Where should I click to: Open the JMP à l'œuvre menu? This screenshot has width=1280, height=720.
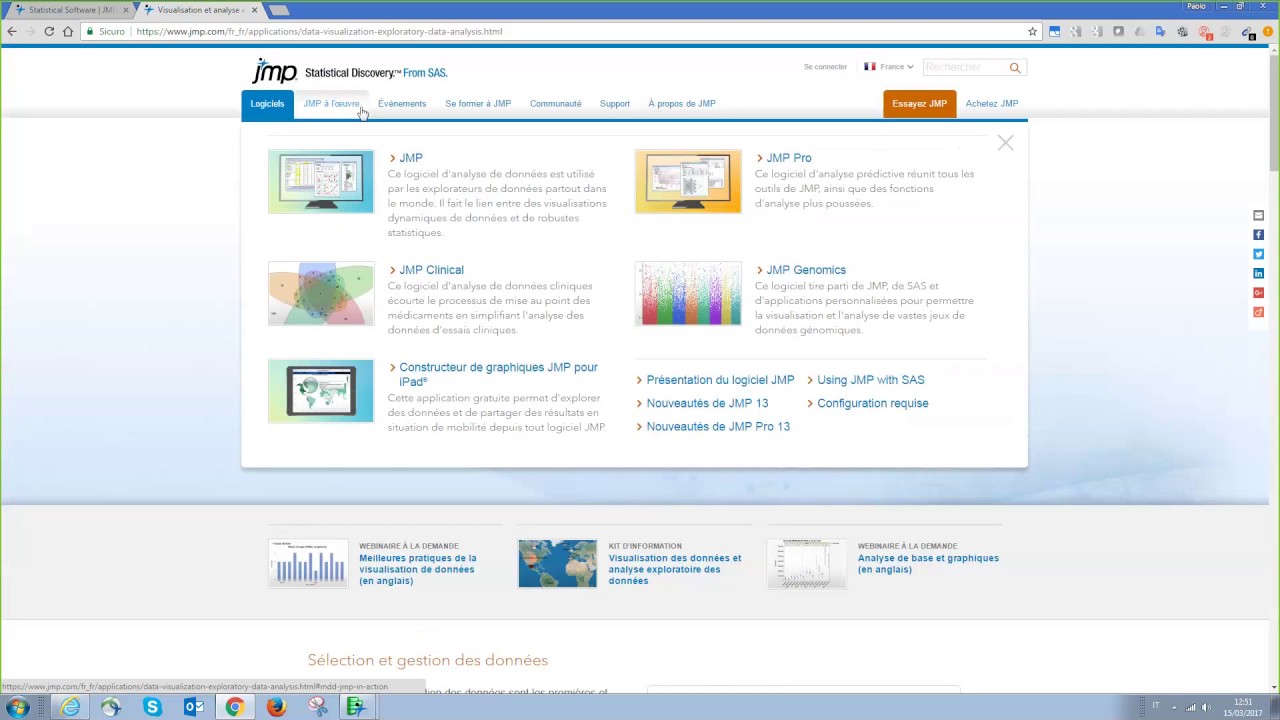click(x=331, y=104)
